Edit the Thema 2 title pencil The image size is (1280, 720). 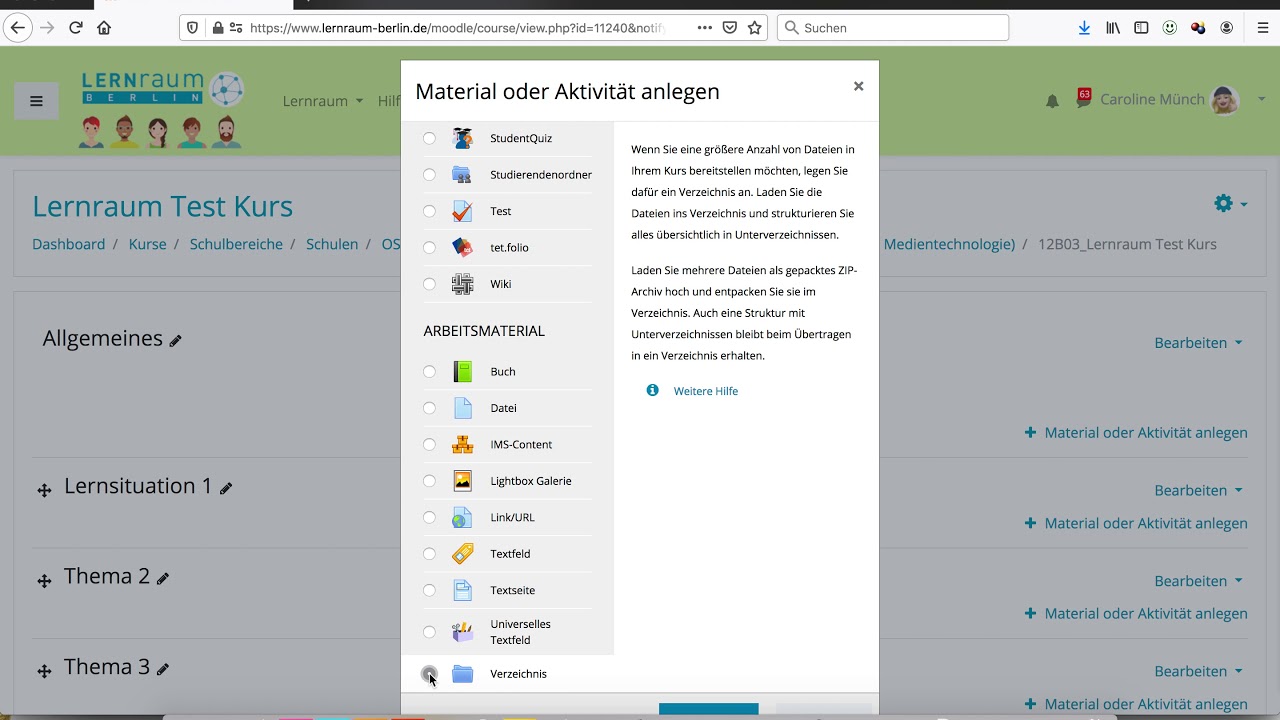pyautogui.click(x=163, y=578)
